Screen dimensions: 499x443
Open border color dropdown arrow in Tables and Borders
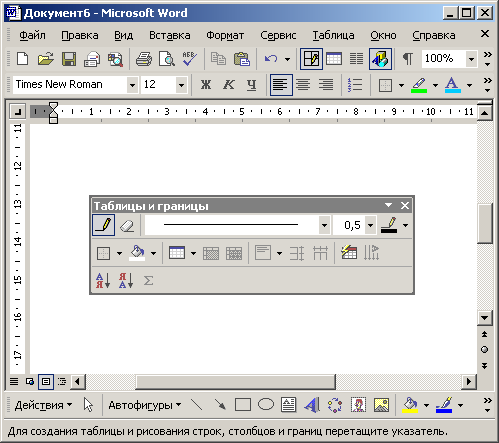(x=405, y=225)
